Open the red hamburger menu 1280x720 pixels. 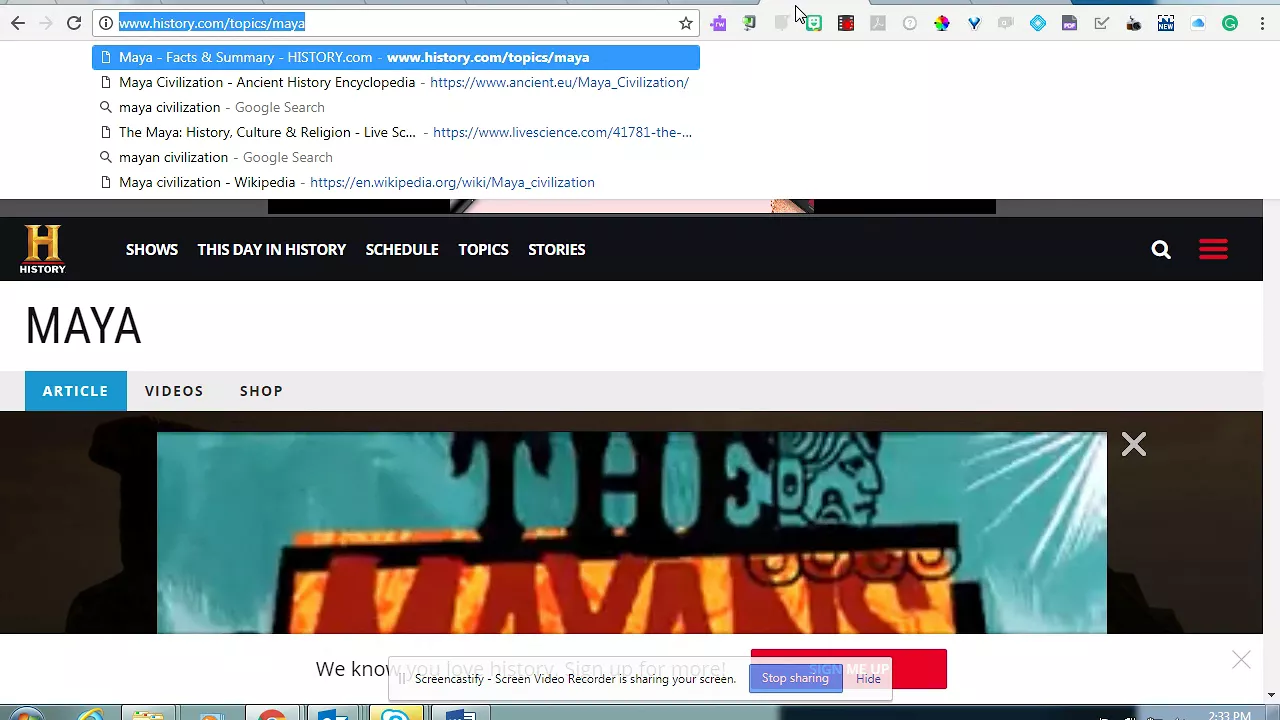click(1213, 249)
